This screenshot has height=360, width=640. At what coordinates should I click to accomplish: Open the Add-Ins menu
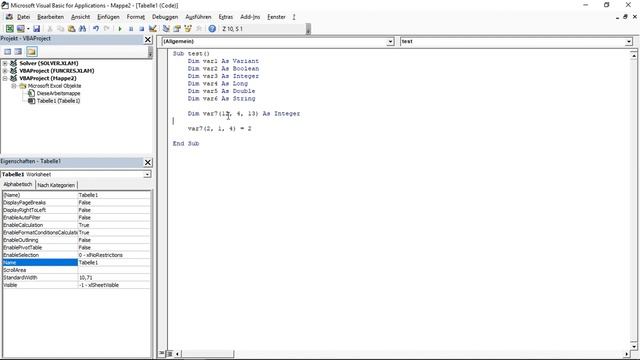point(250,17)
